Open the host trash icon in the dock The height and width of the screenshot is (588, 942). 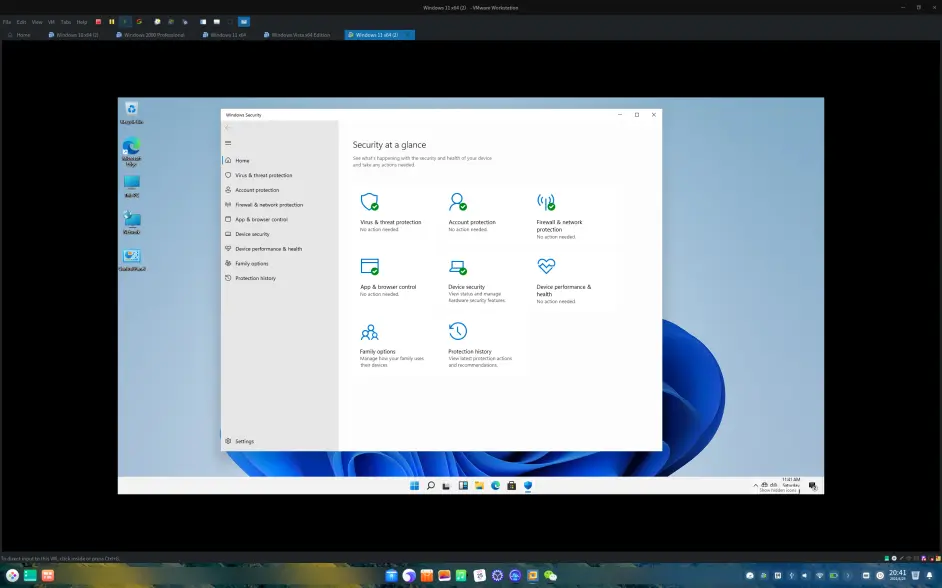coord(915,575)
